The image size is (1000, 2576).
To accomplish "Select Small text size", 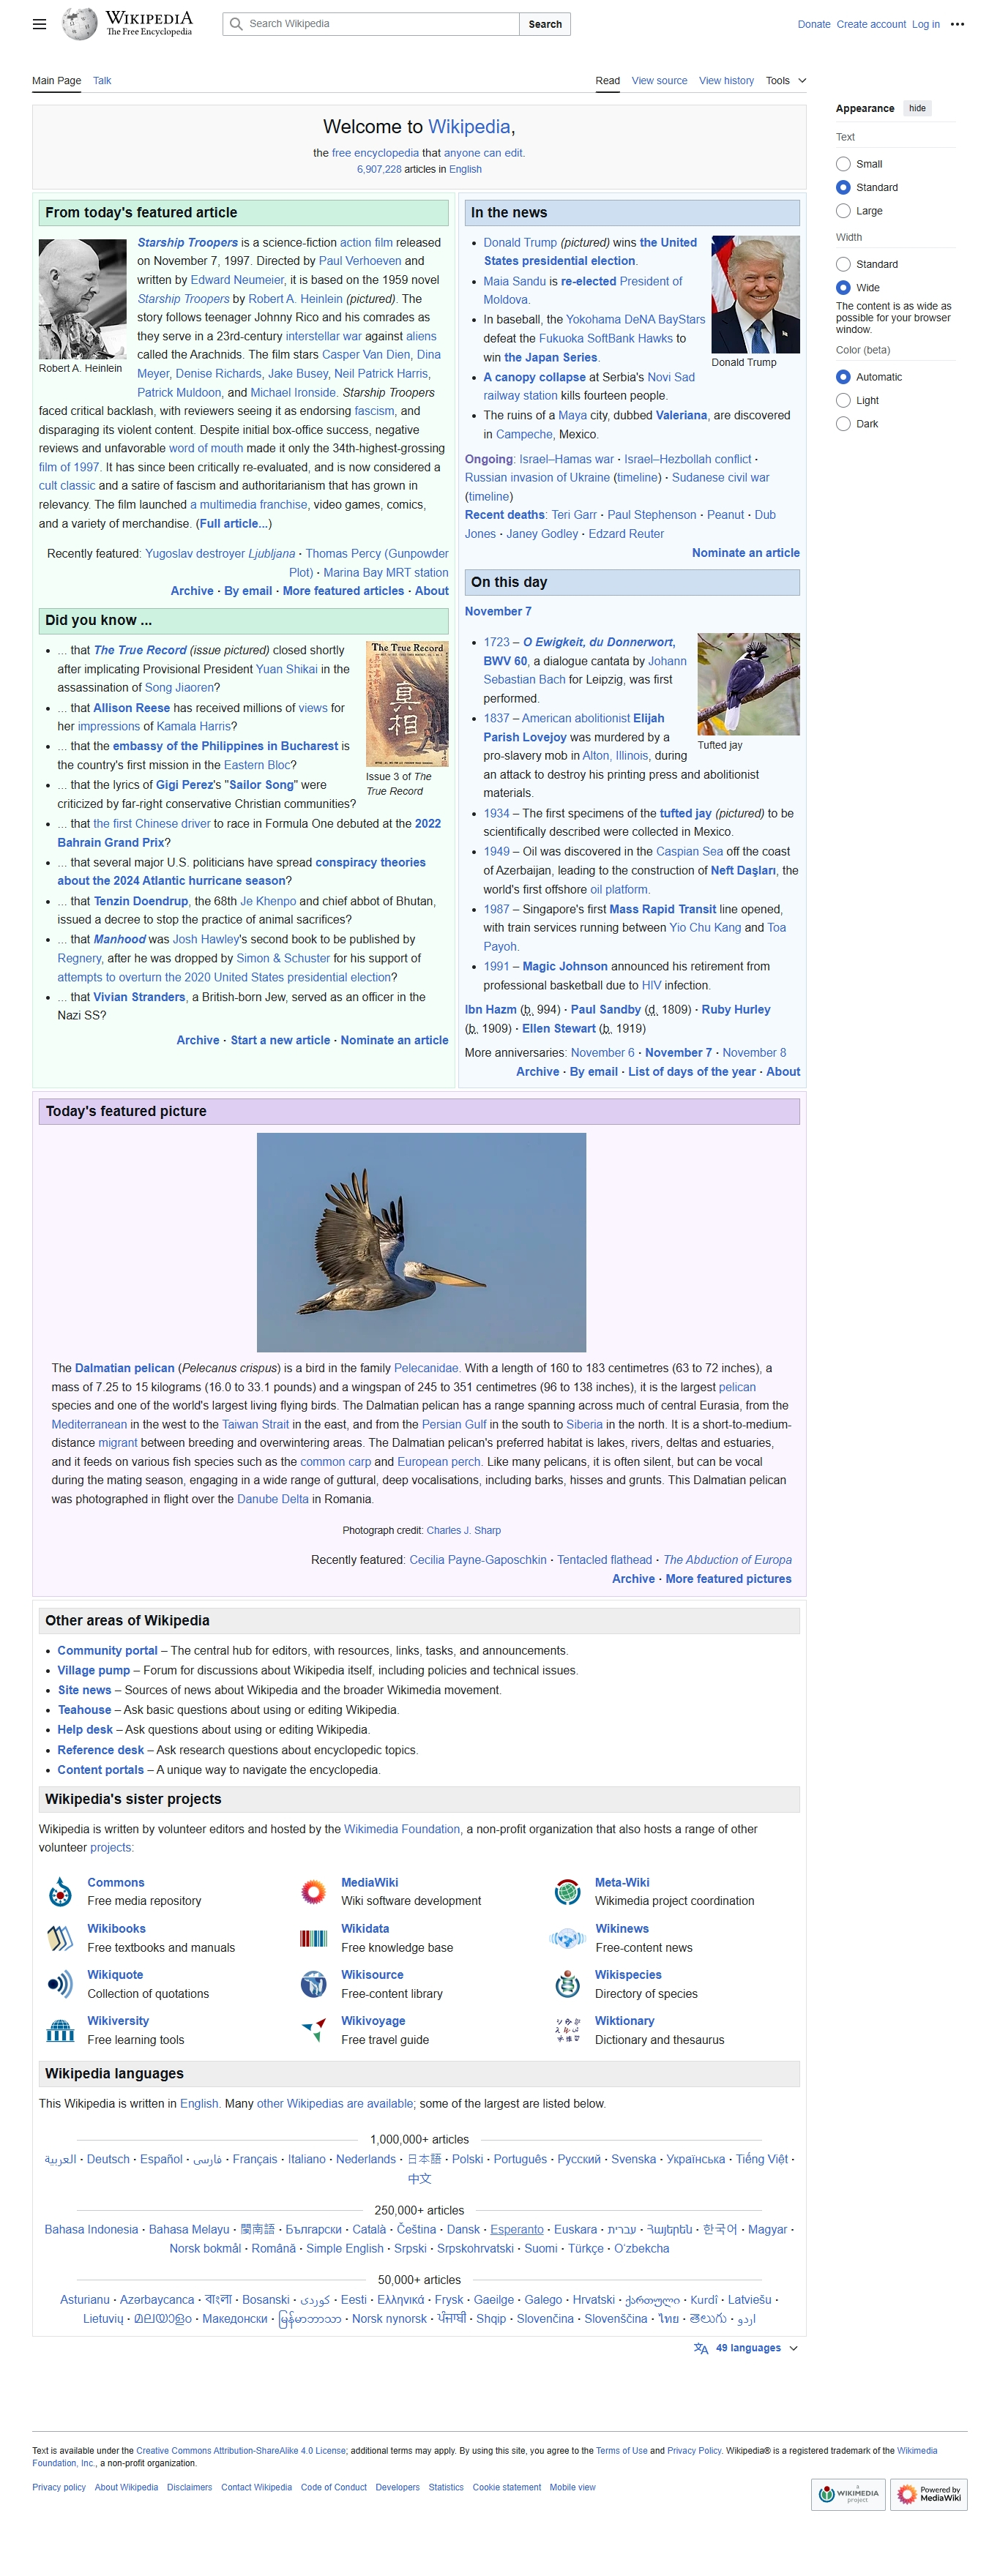I will click(843, 164).
